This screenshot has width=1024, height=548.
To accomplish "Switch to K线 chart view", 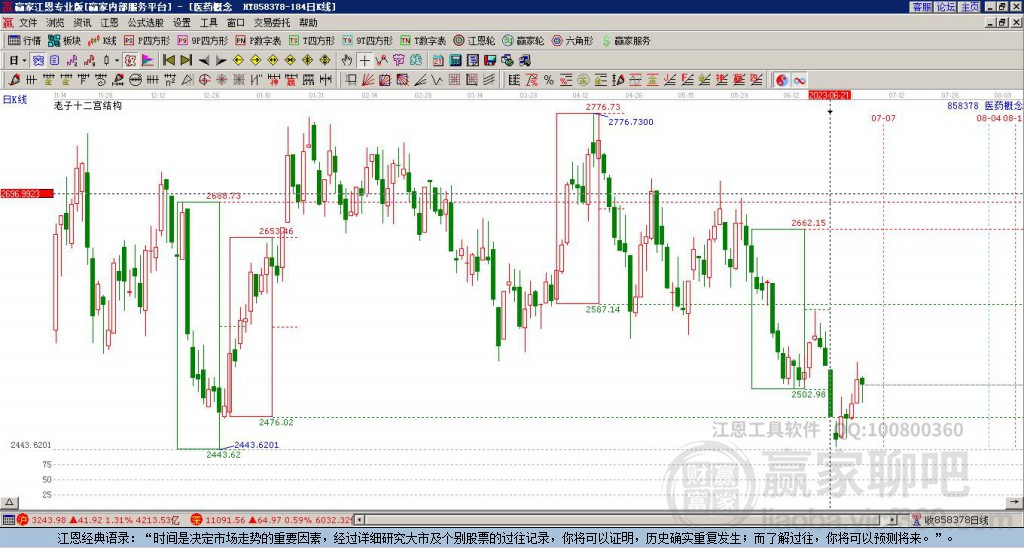I will pyautogui.click(x=102, y=40).
